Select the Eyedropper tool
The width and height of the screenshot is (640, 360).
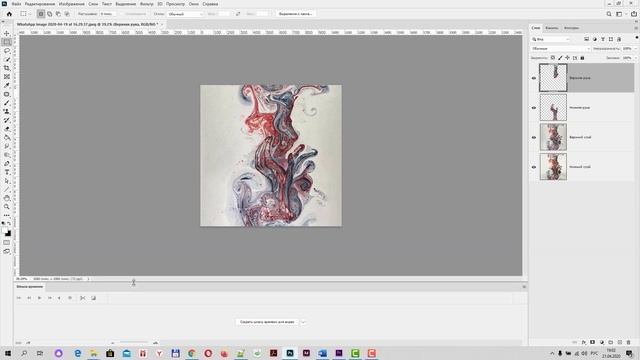coord(7,85)
